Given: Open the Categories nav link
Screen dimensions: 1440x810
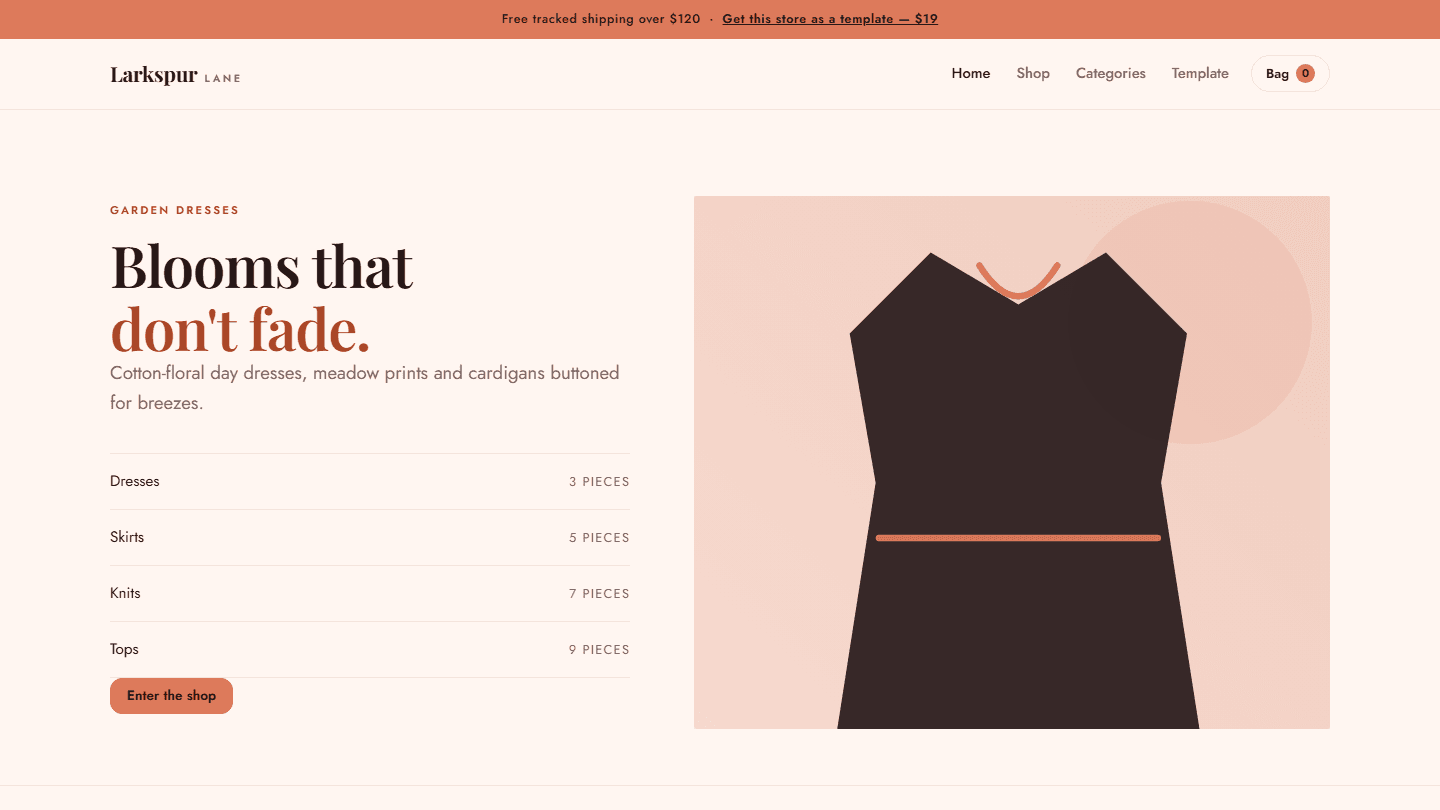Looking at the screenshot, I should (1111, 73).
